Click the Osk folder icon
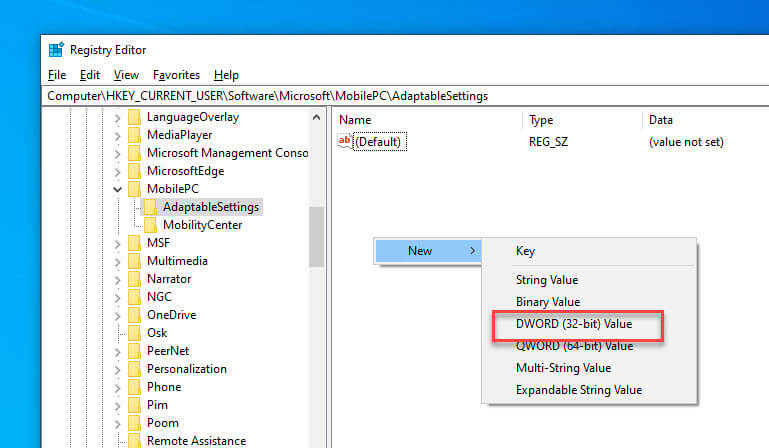The width and height of the screenshot is (769, 448). [134, 333]
